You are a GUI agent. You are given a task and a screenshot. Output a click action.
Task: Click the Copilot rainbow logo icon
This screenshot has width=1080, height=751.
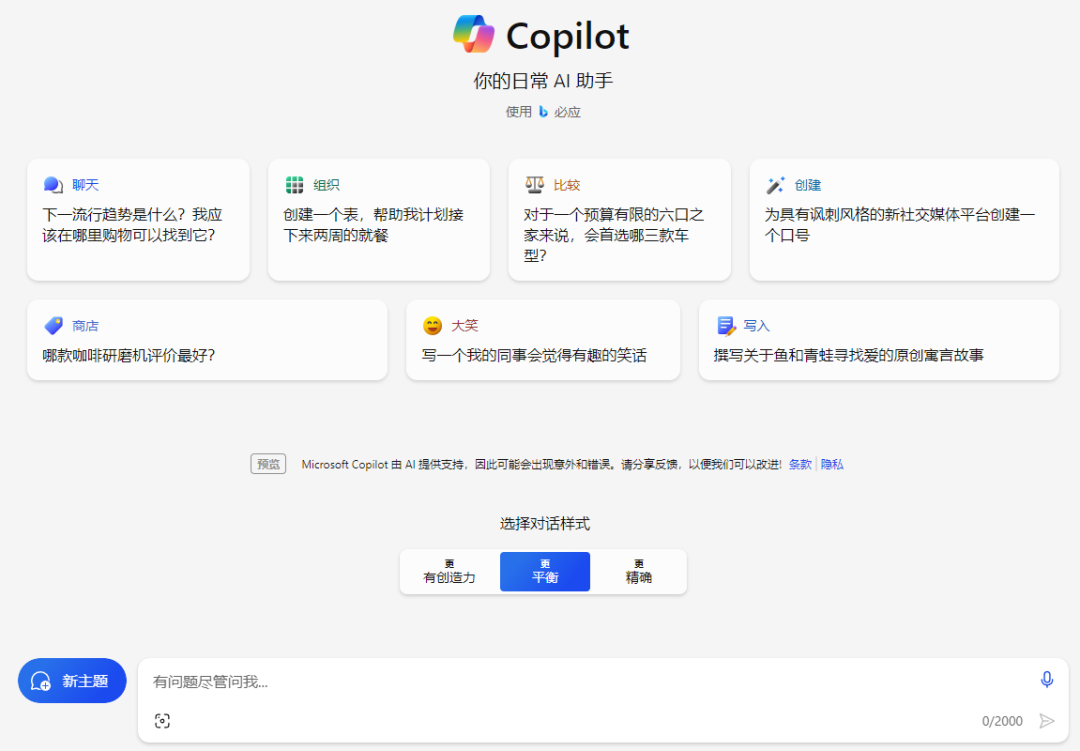(474, 34)
